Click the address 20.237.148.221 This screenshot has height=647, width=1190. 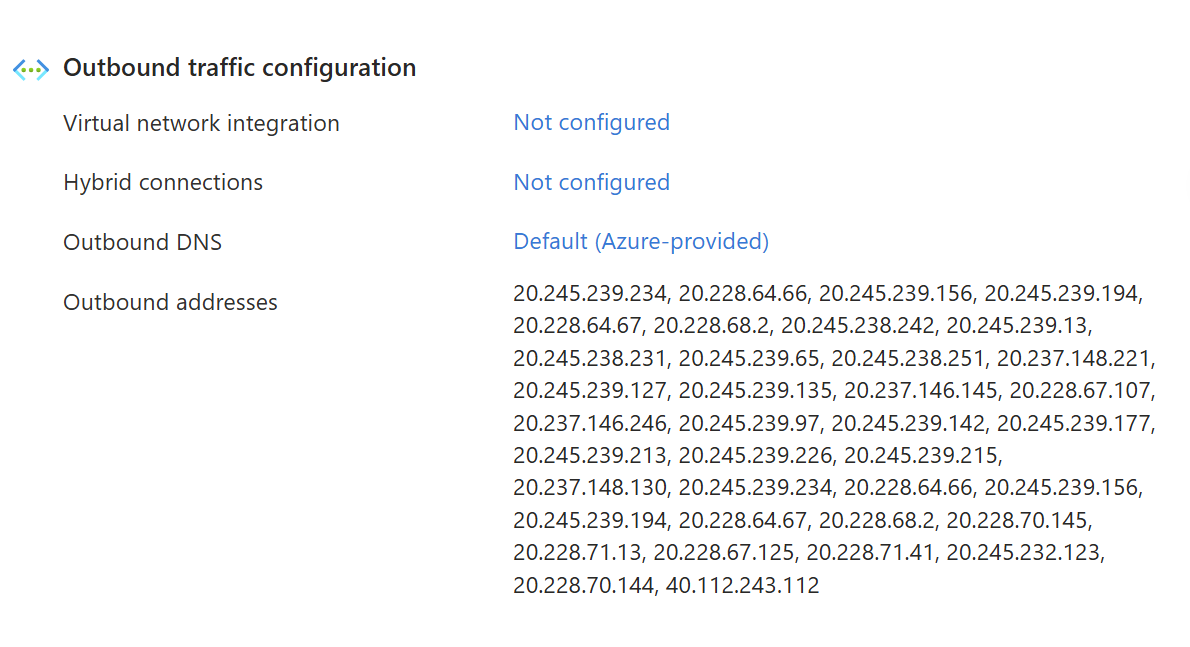(1074, 358)
